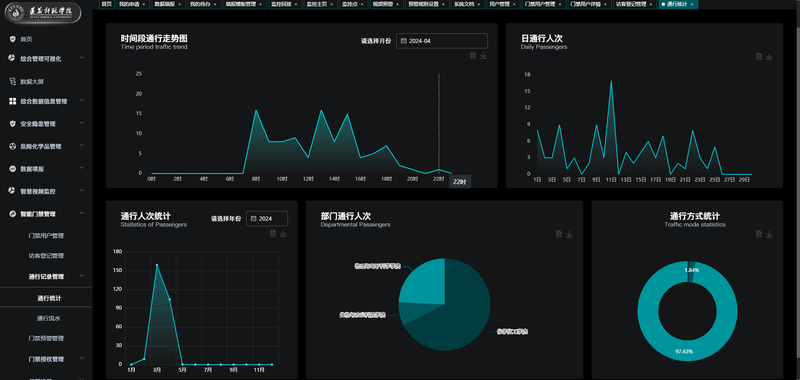Click the 危险化学品管理 radiation icon
The height and width of the screenshot is (380, 800).
[x=13, y=146]
